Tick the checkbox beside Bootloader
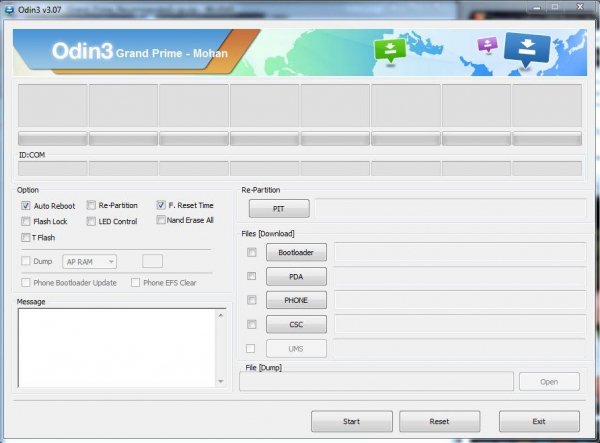600x443 pixels. coord(252,252)
